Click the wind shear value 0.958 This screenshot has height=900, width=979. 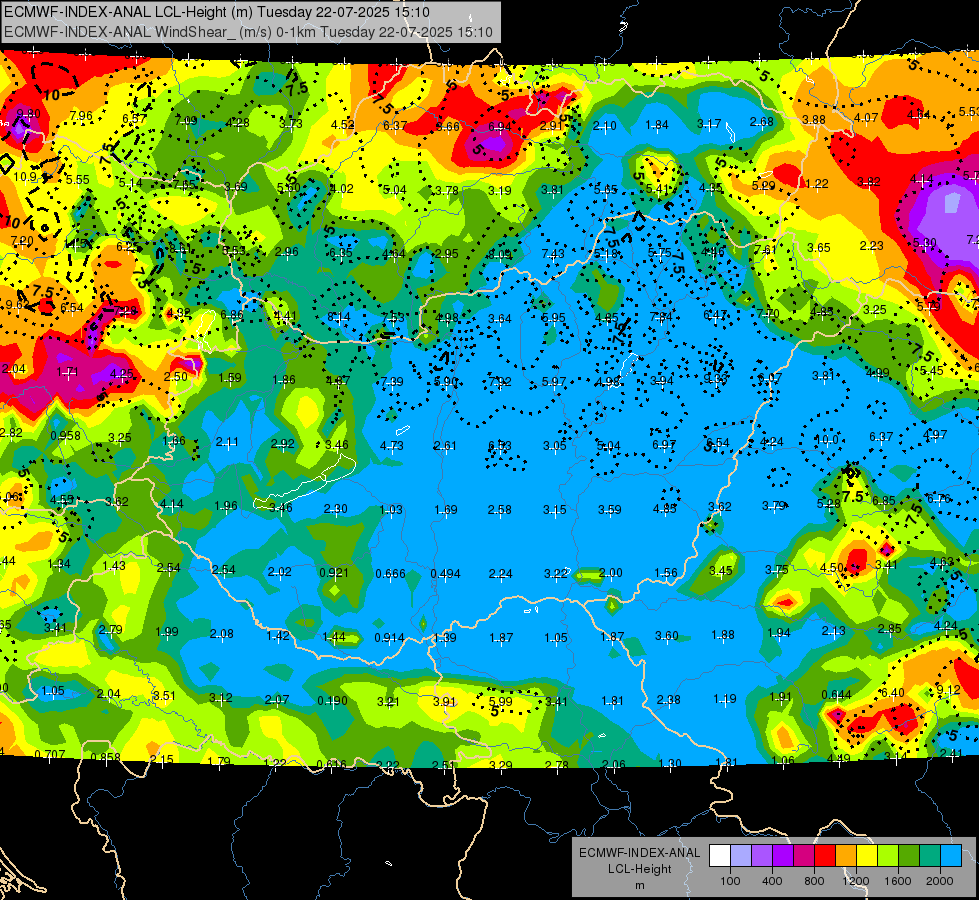click(x=65, y=435)
